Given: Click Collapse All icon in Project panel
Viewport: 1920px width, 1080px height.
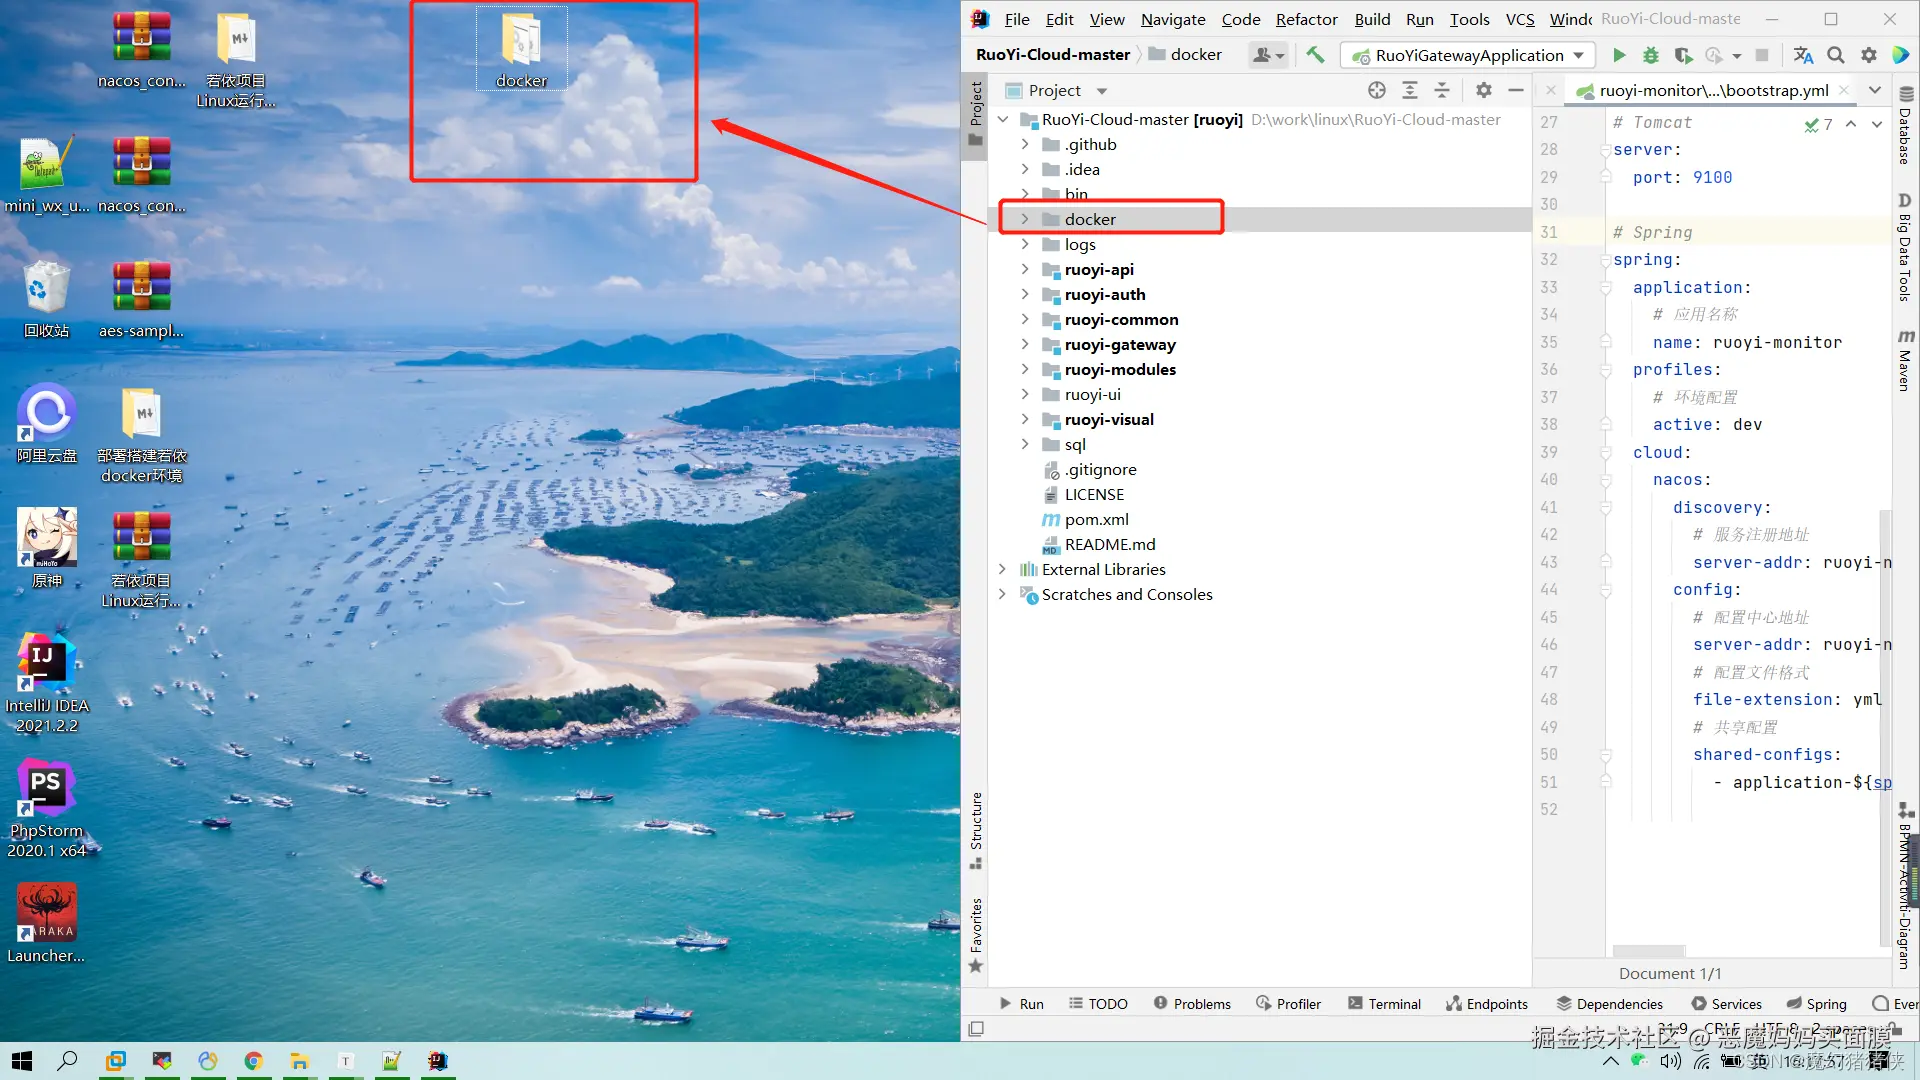Looking at the screenshot, I should (1442, 90).
